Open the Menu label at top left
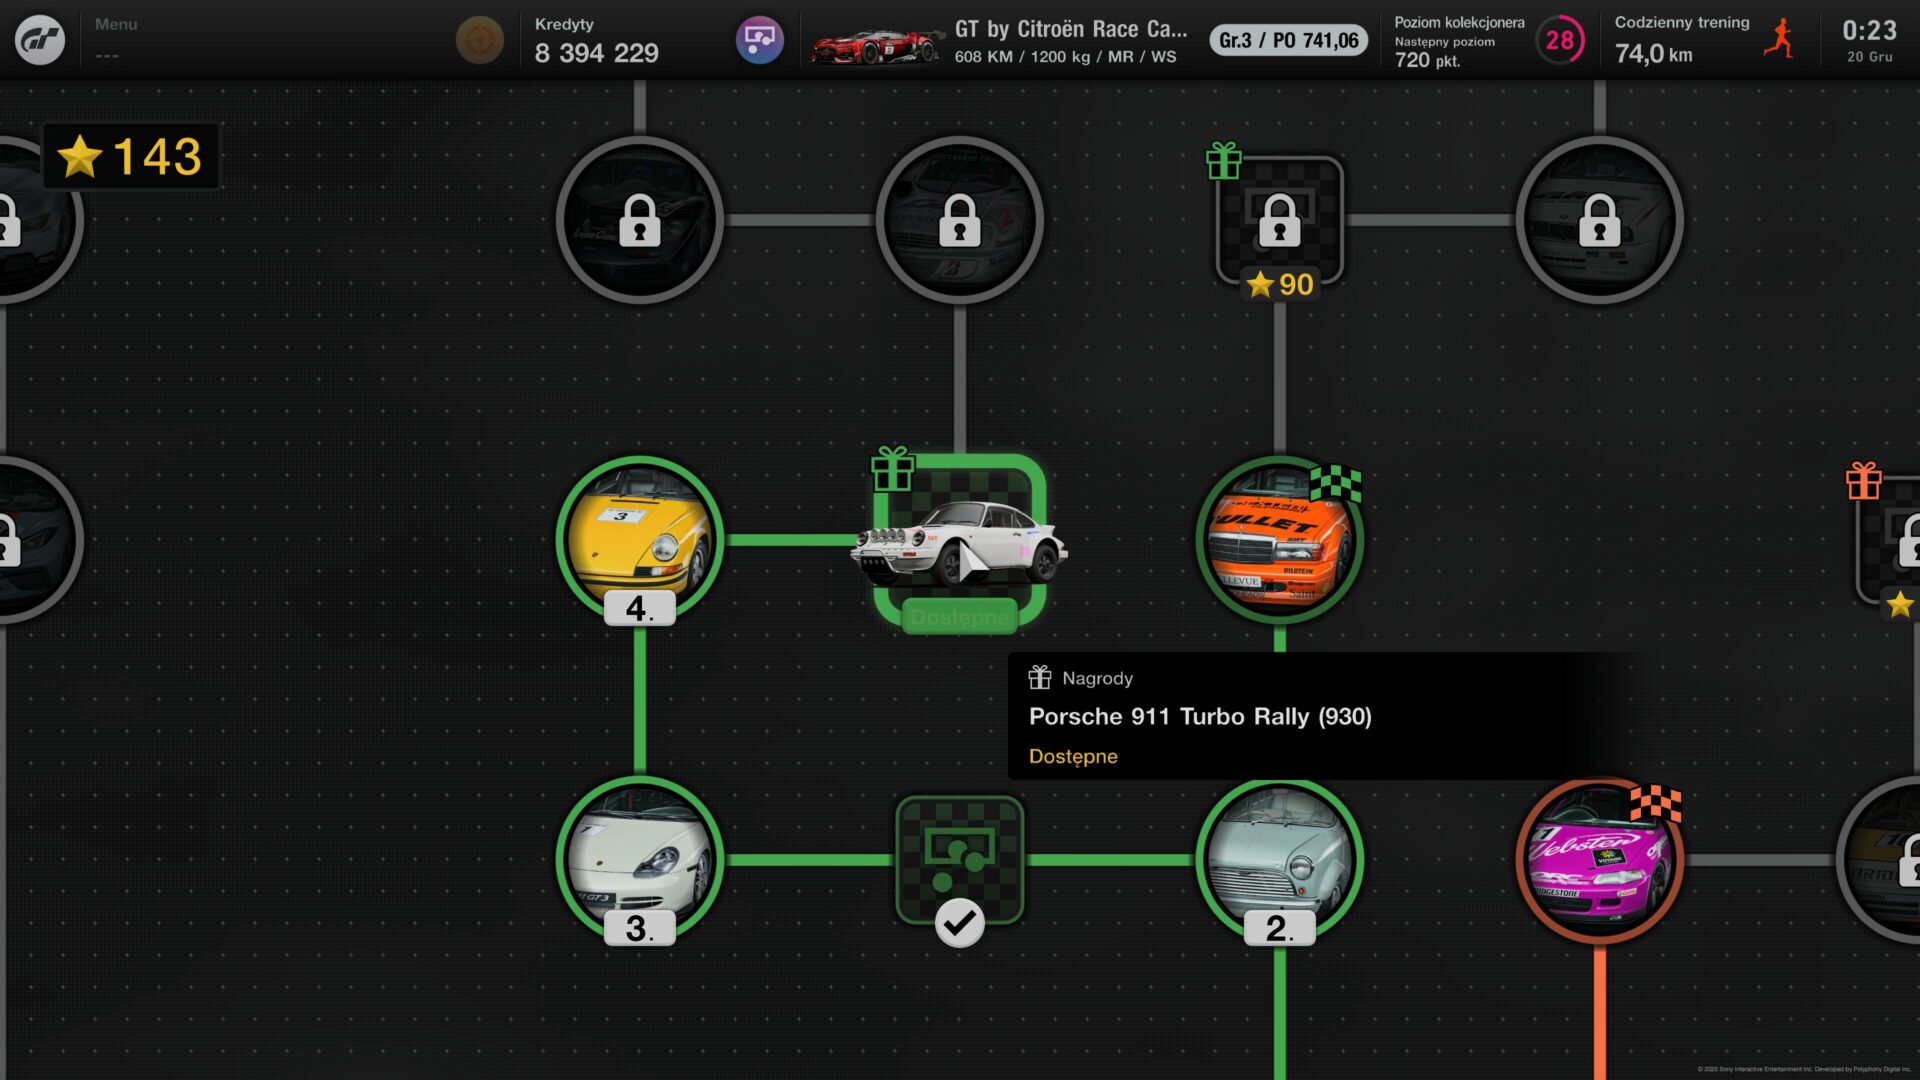Screen dimensions: 1920x1080 (116, 24)
